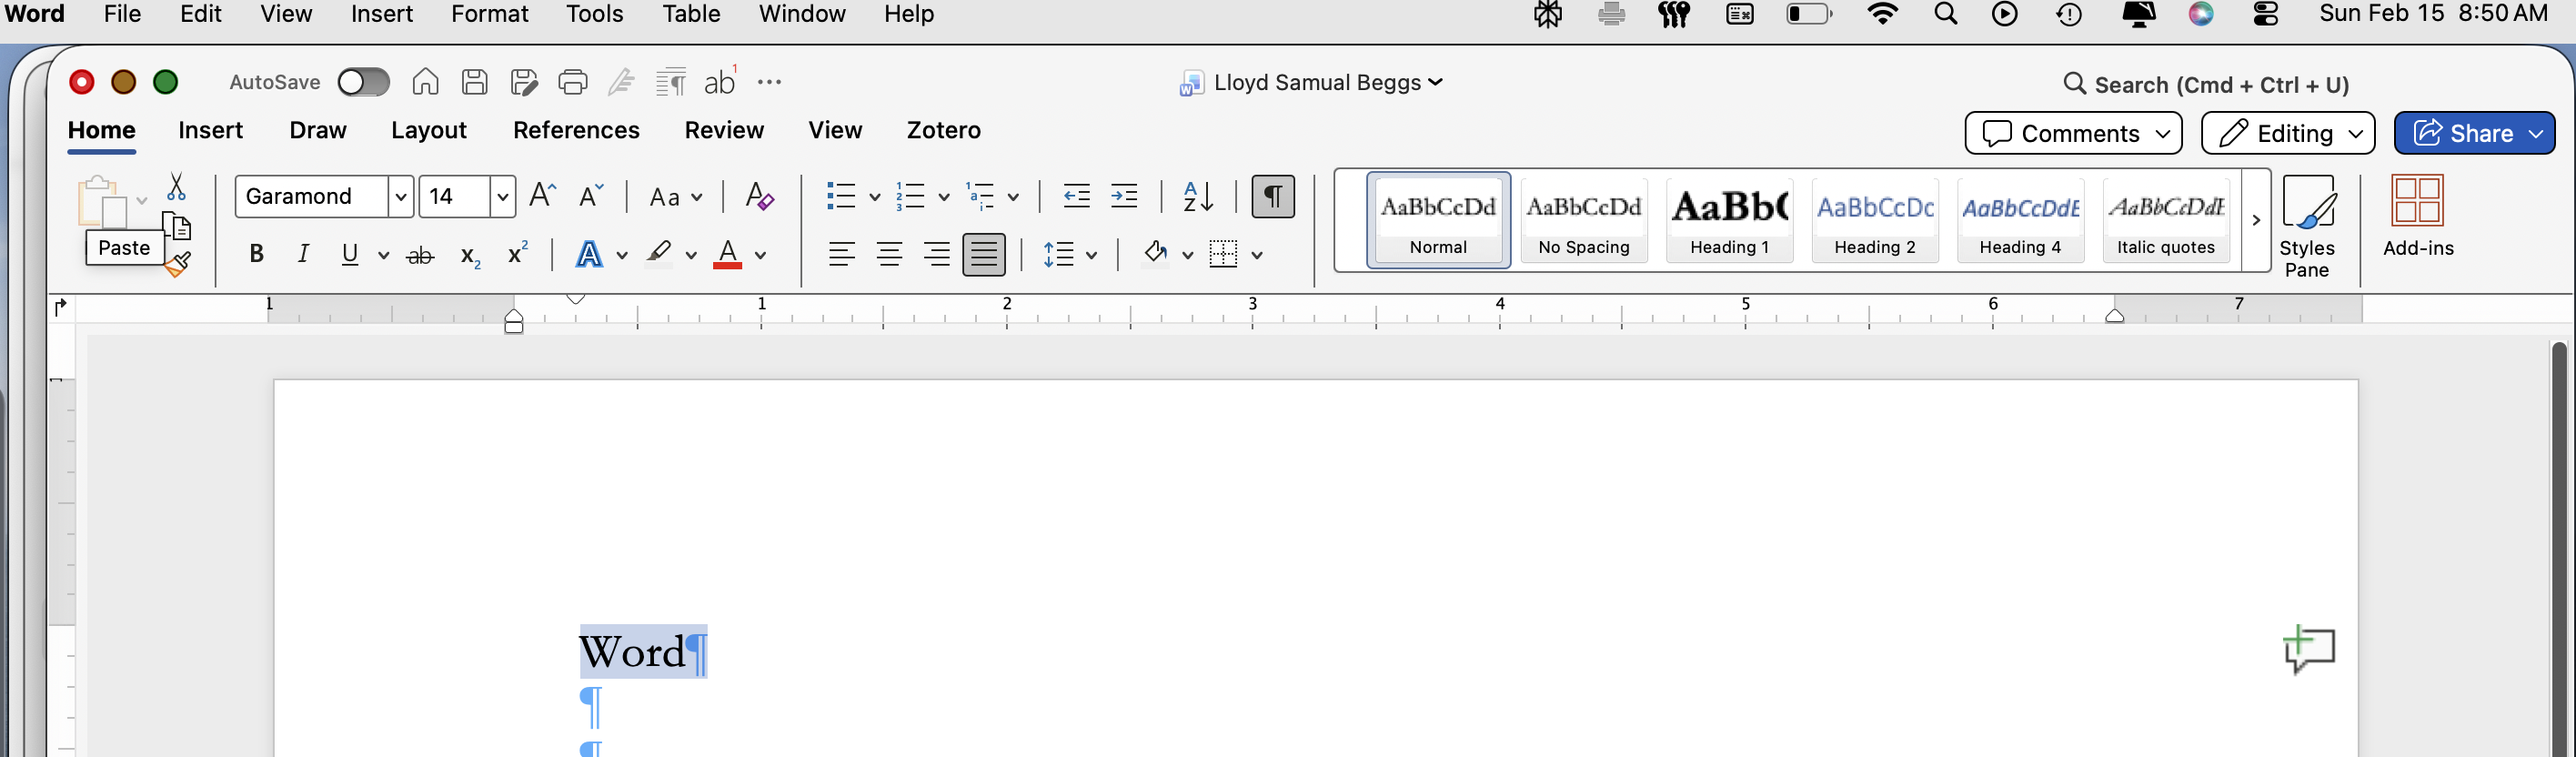Switch to References ribbon tab

(576, 131)
